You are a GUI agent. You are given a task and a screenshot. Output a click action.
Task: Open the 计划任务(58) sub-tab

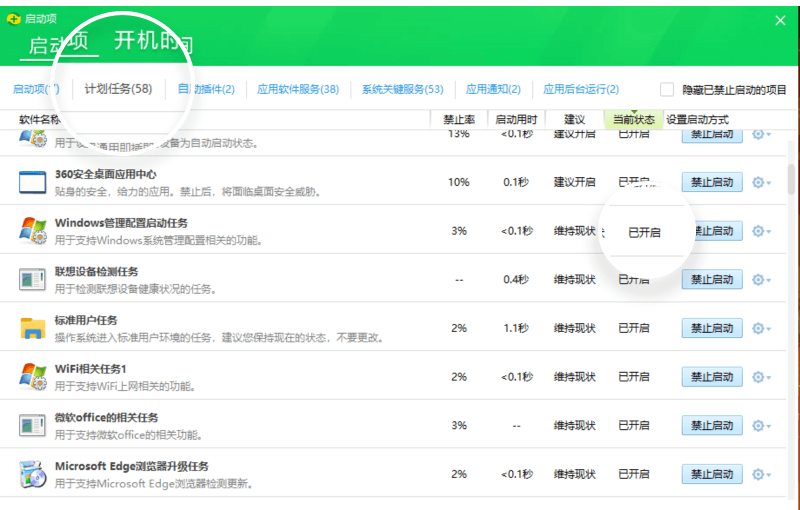point(118,89)
